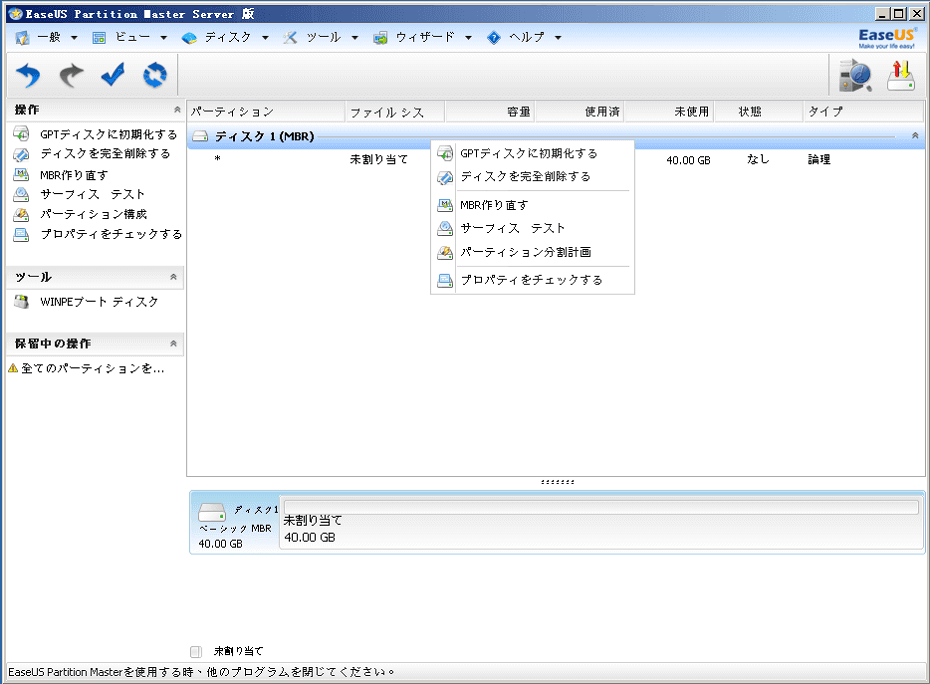Choose パーティション分割計画 in the context menu

[x=525, y=252]
